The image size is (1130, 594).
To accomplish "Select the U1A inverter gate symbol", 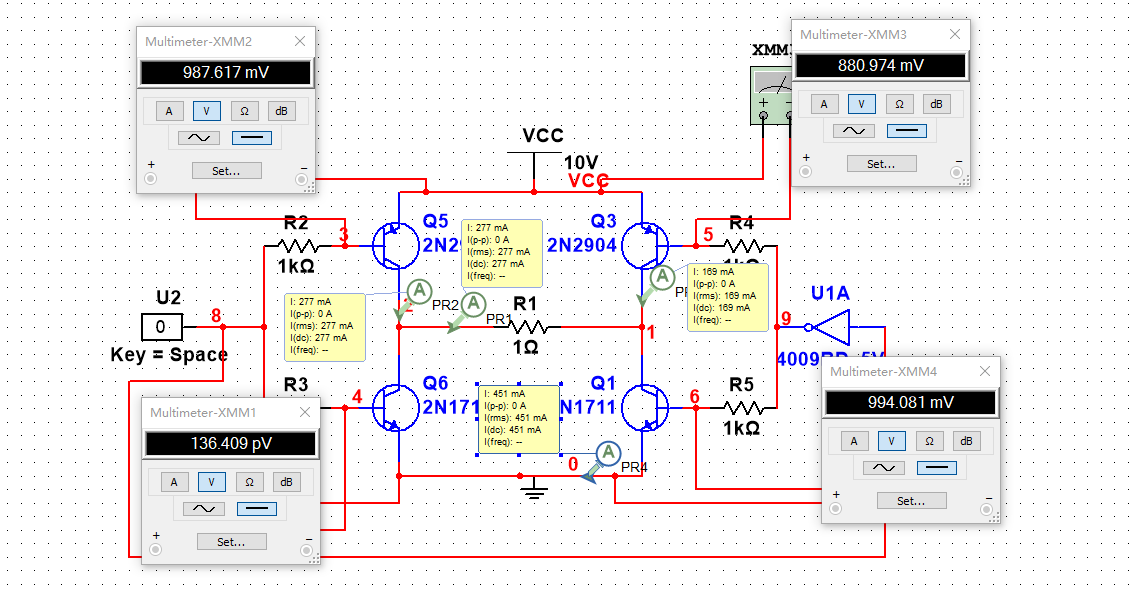I will click(x=829, y=327).
